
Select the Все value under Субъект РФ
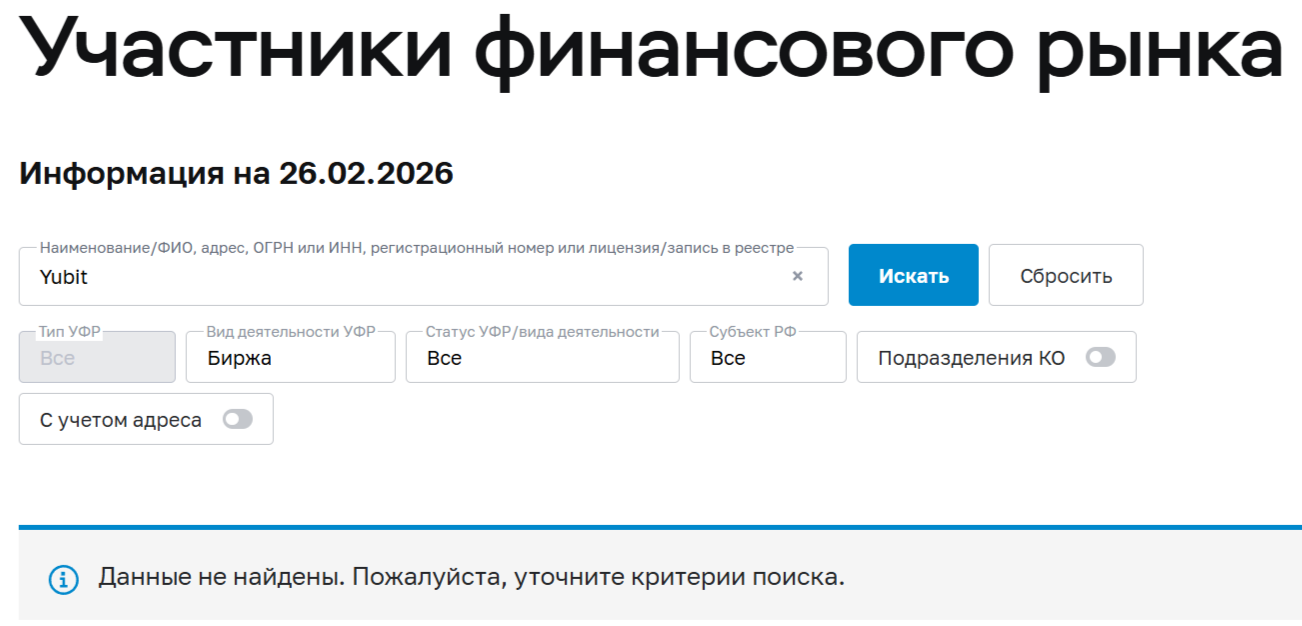pos(767,357)
